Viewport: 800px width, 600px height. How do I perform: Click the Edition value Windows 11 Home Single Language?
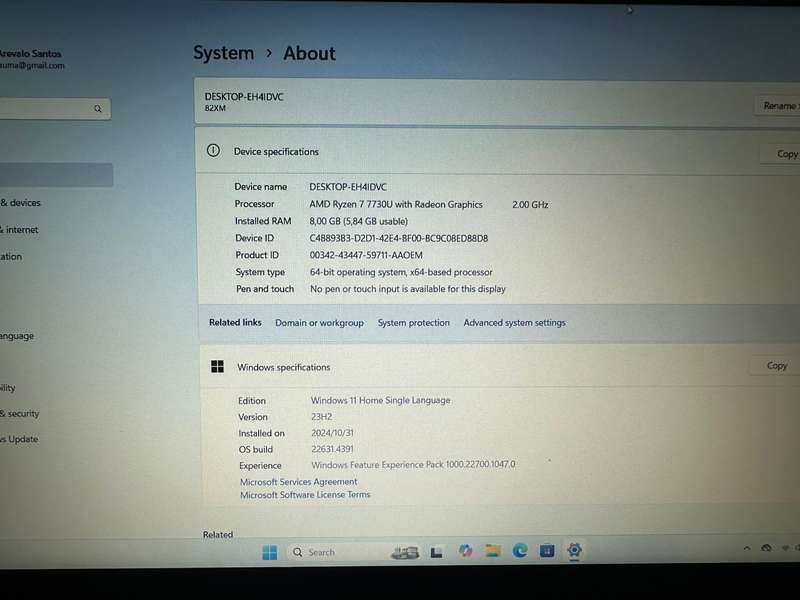pyautogui.click(x=381, y=401)
